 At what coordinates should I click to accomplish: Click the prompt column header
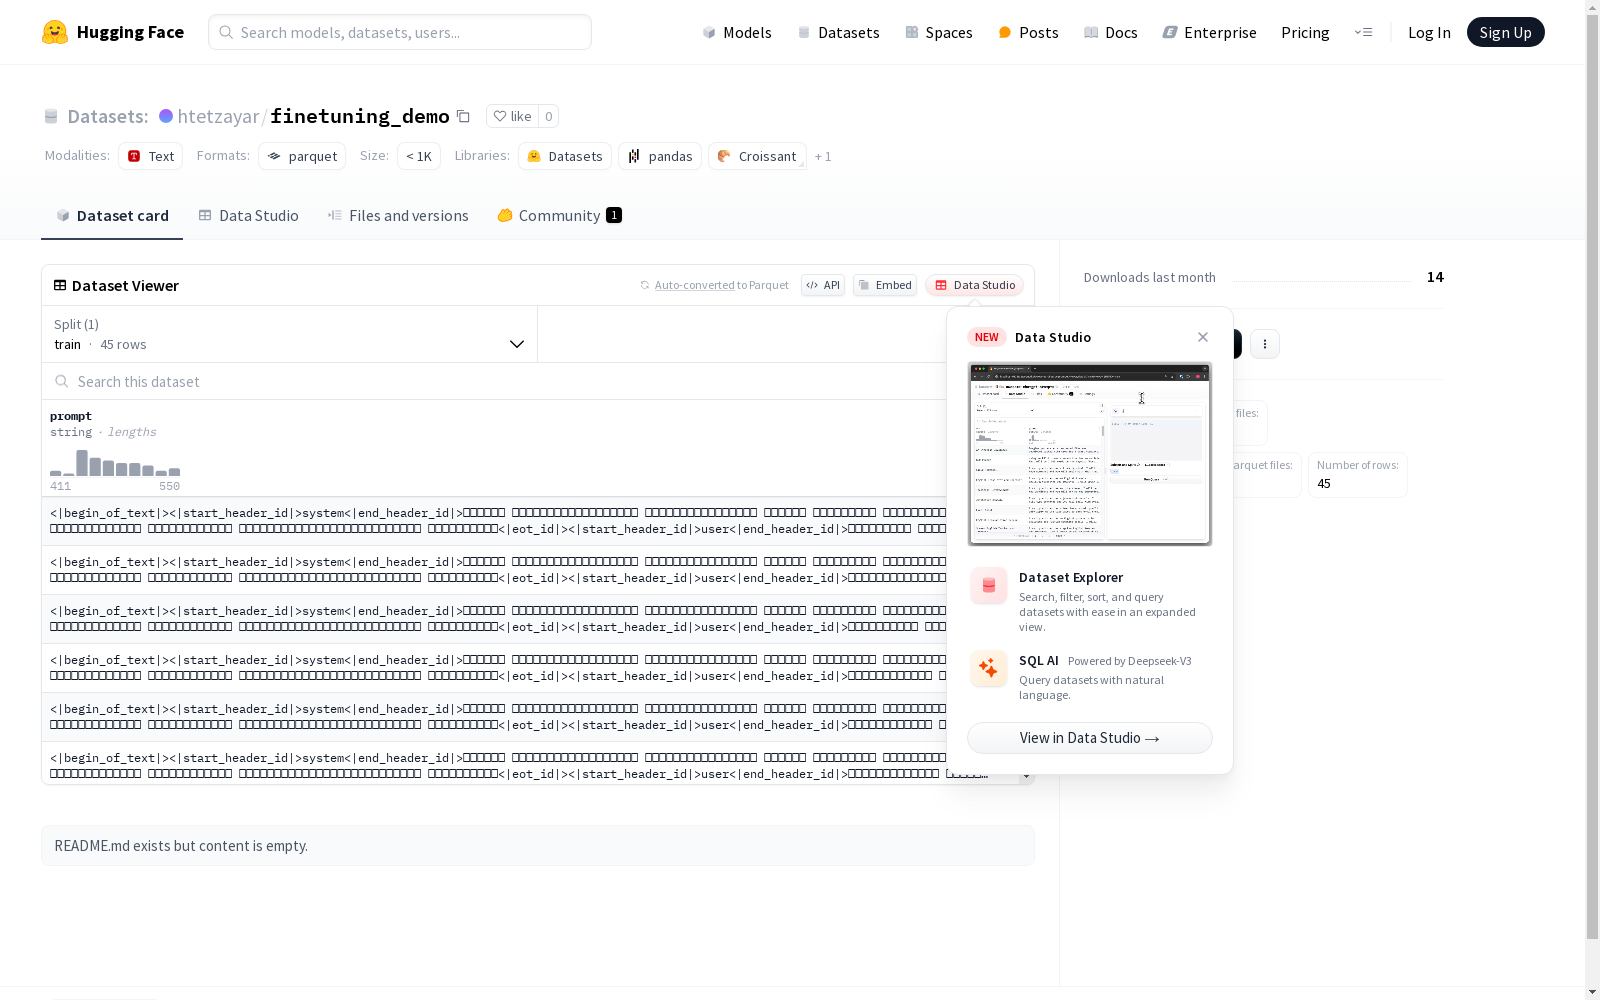[x=71, y=416]
